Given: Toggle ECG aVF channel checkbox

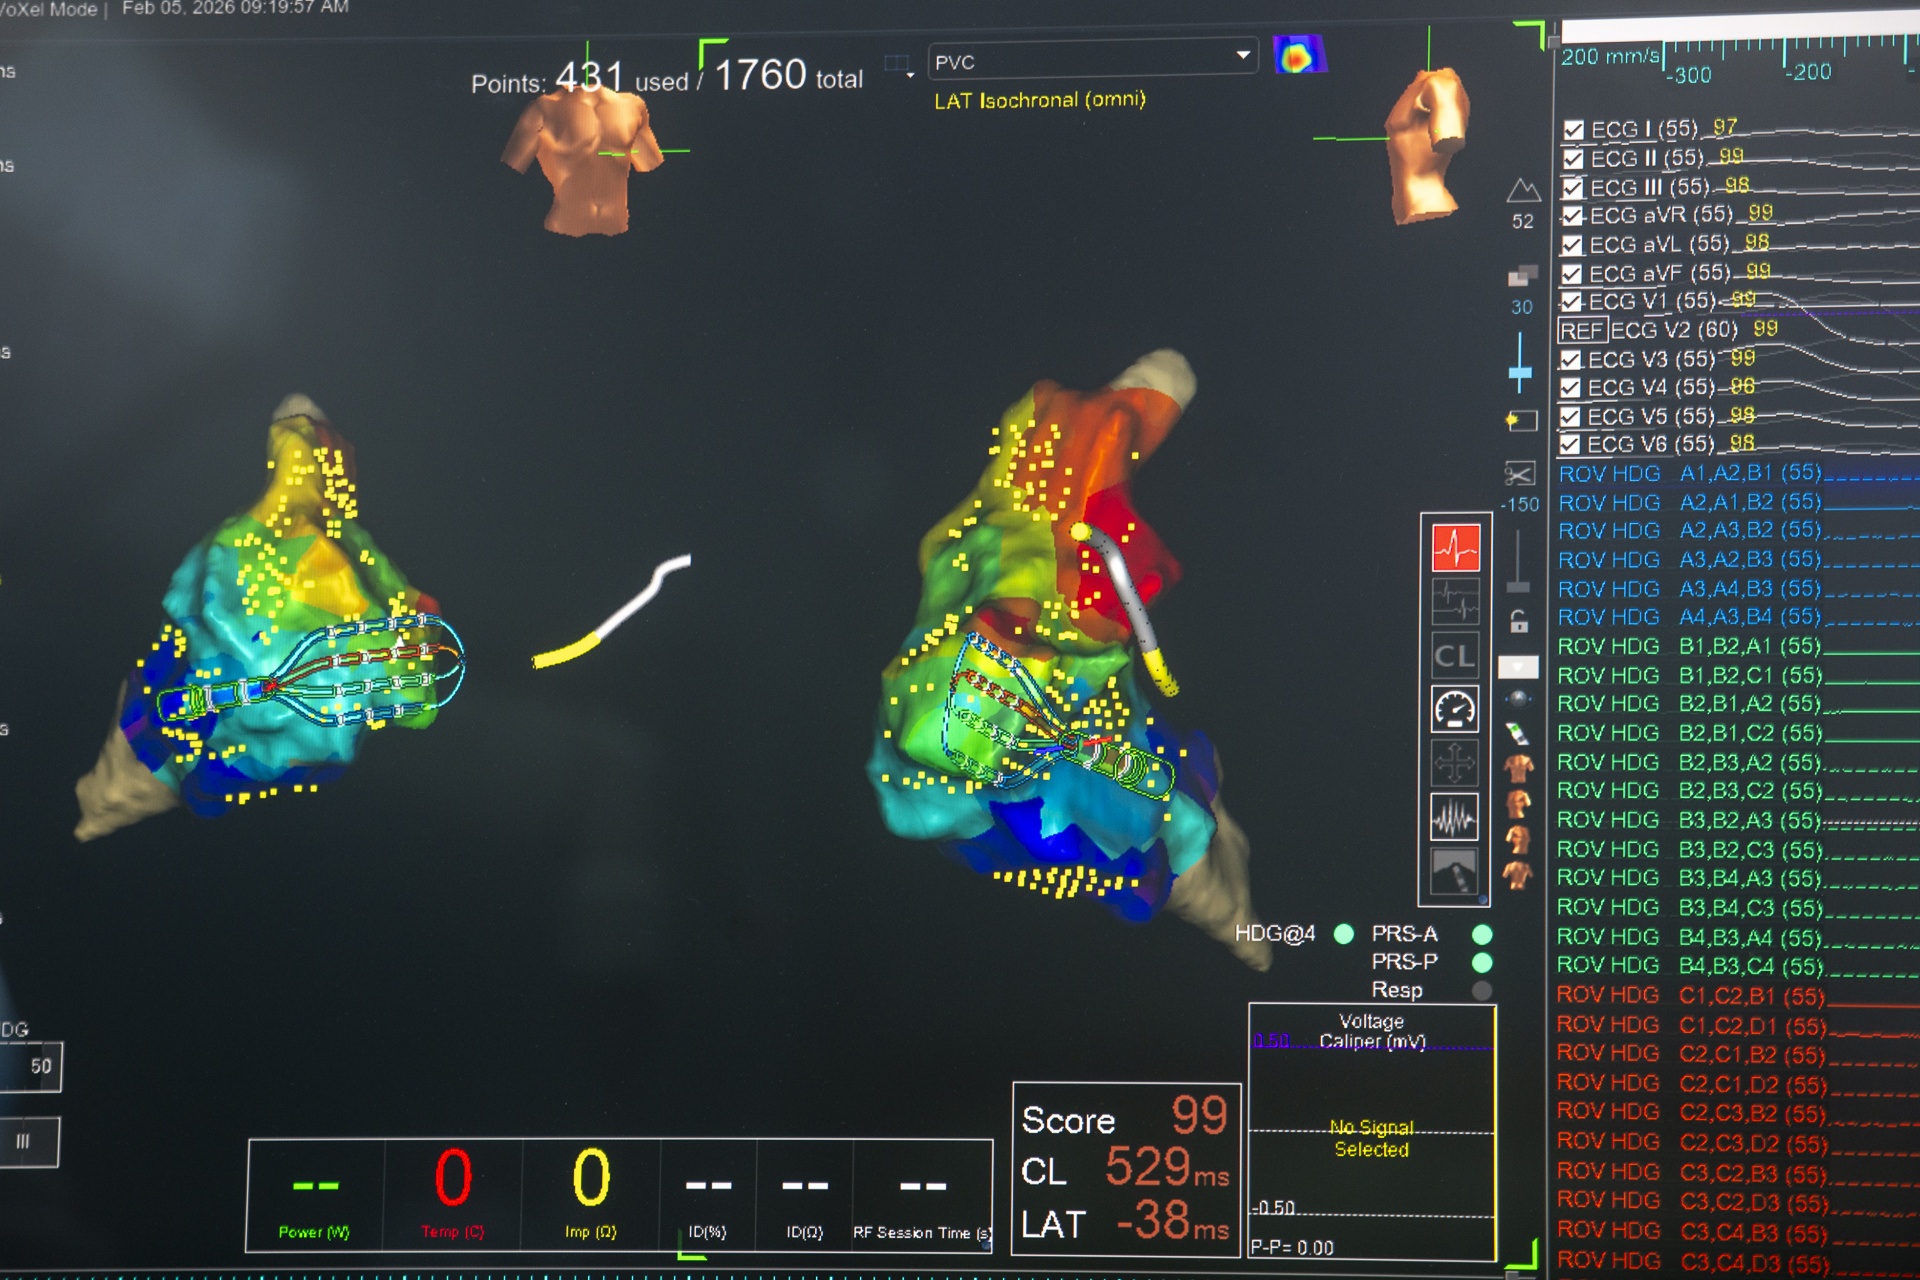Looking at the screenshot, I should [1572, 274].
